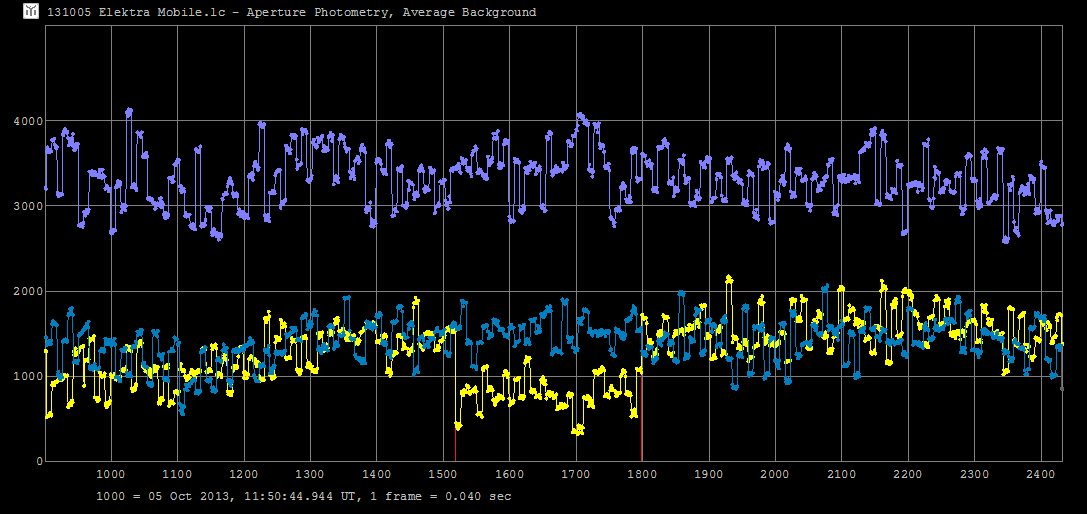Click the x-axis frame label 1300
The height and width of the screenshot is (514, 1087).
310,475
